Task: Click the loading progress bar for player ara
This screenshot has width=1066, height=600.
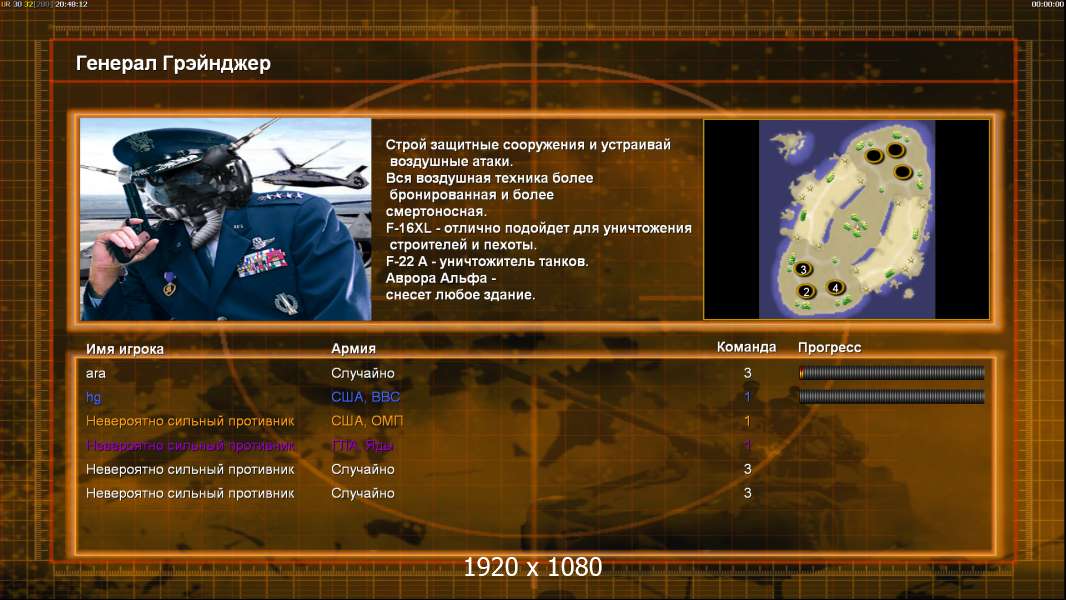Action: [x=891, y=372]
